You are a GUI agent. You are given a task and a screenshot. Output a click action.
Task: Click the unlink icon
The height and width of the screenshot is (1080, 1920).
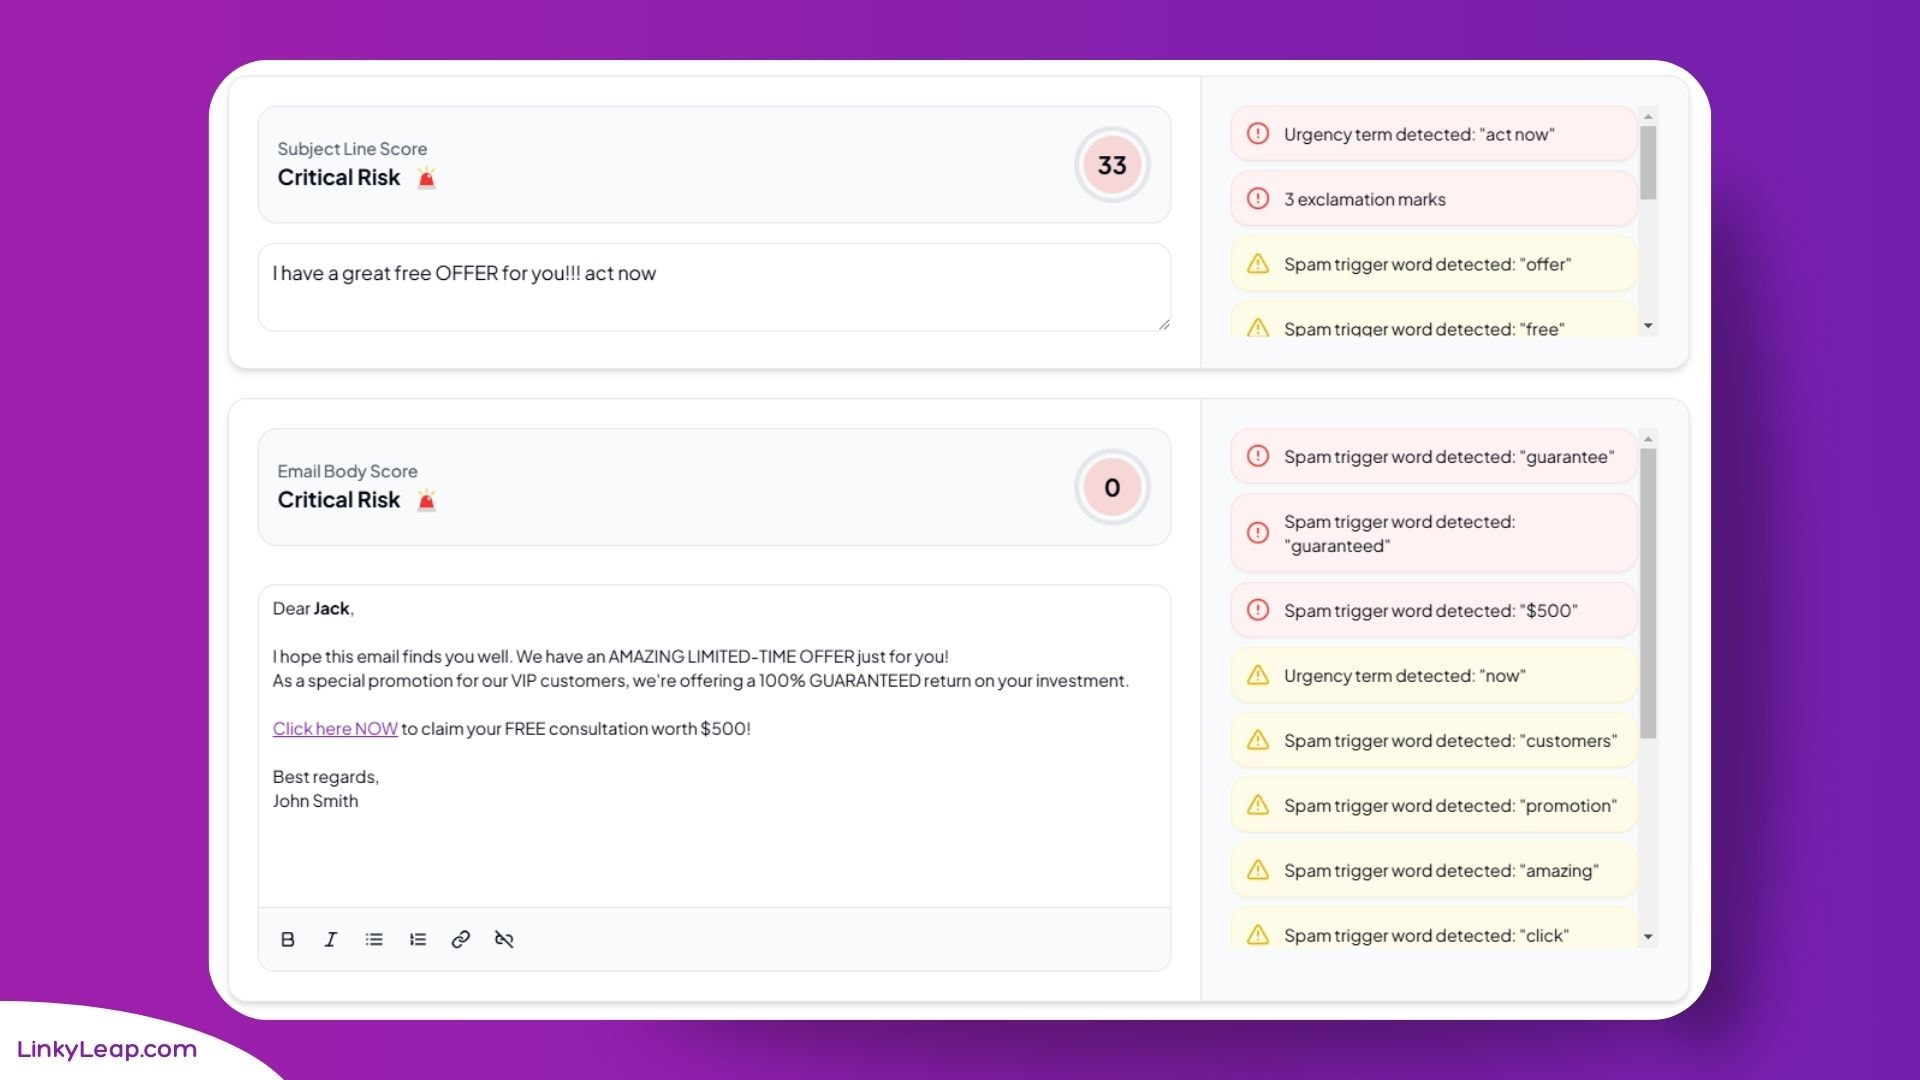tap(501, 939)
